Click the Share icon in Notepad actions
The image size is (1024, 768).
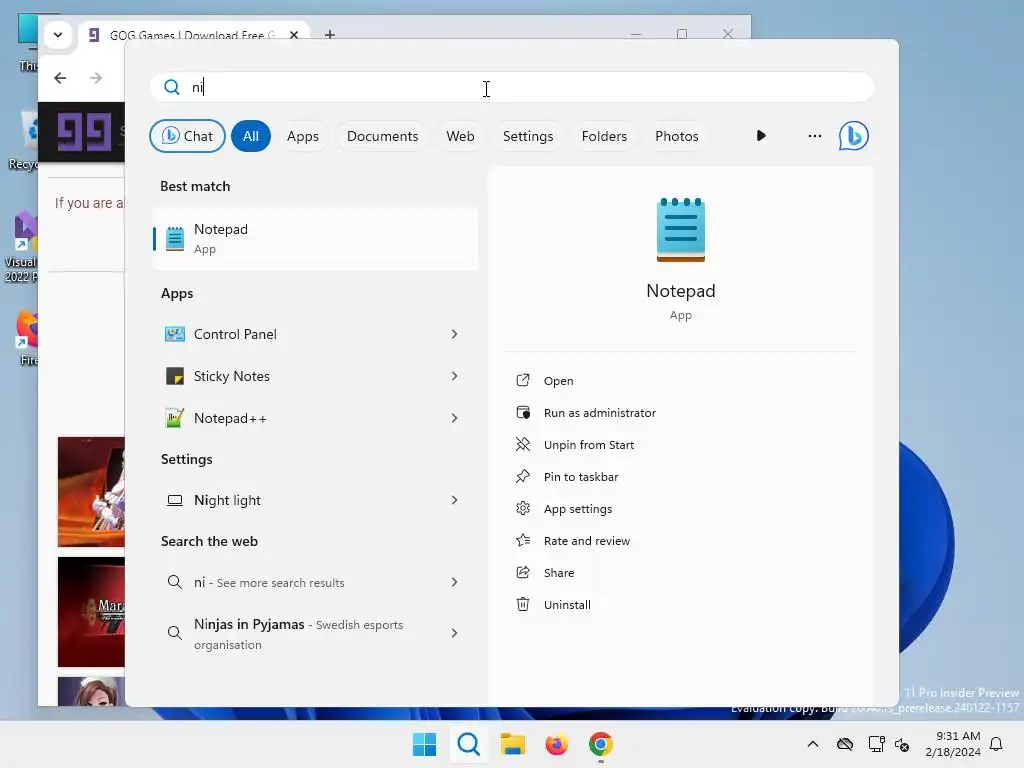pos(522,572)
